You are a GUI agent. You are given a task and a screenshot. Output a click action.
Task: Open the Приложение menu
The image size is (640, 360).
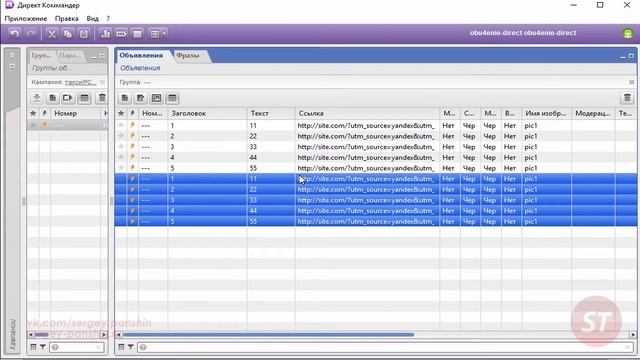26,18
